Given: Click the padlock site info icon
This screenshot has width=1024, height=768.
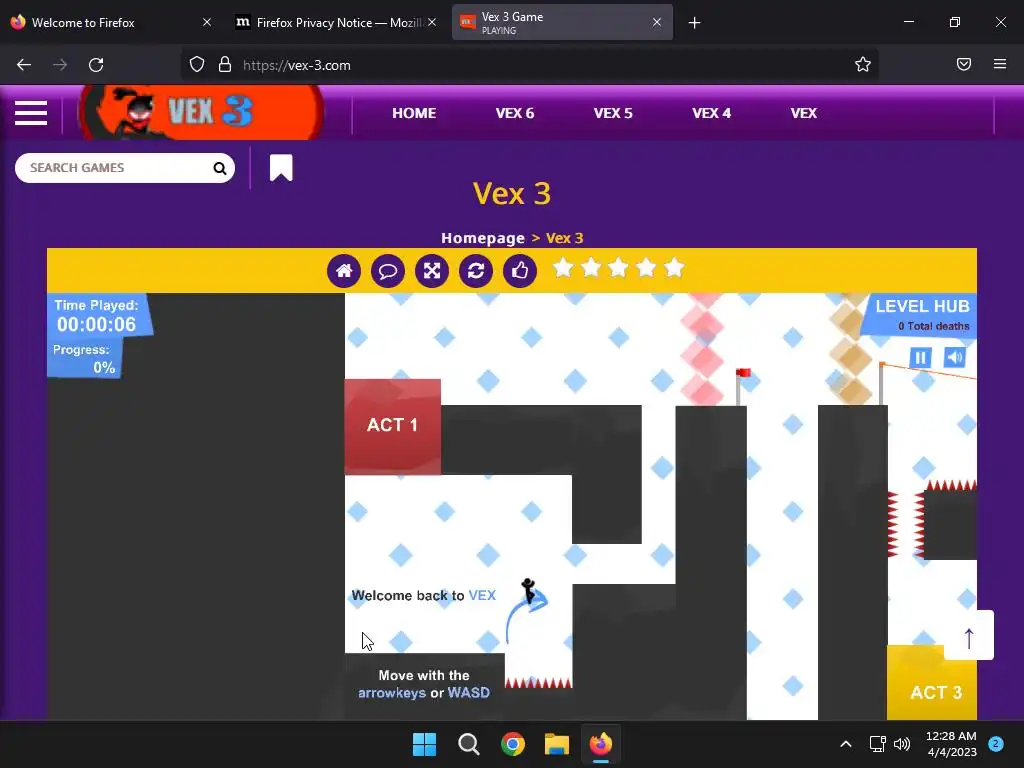Looking at the screenshot, I should [225, 65].
